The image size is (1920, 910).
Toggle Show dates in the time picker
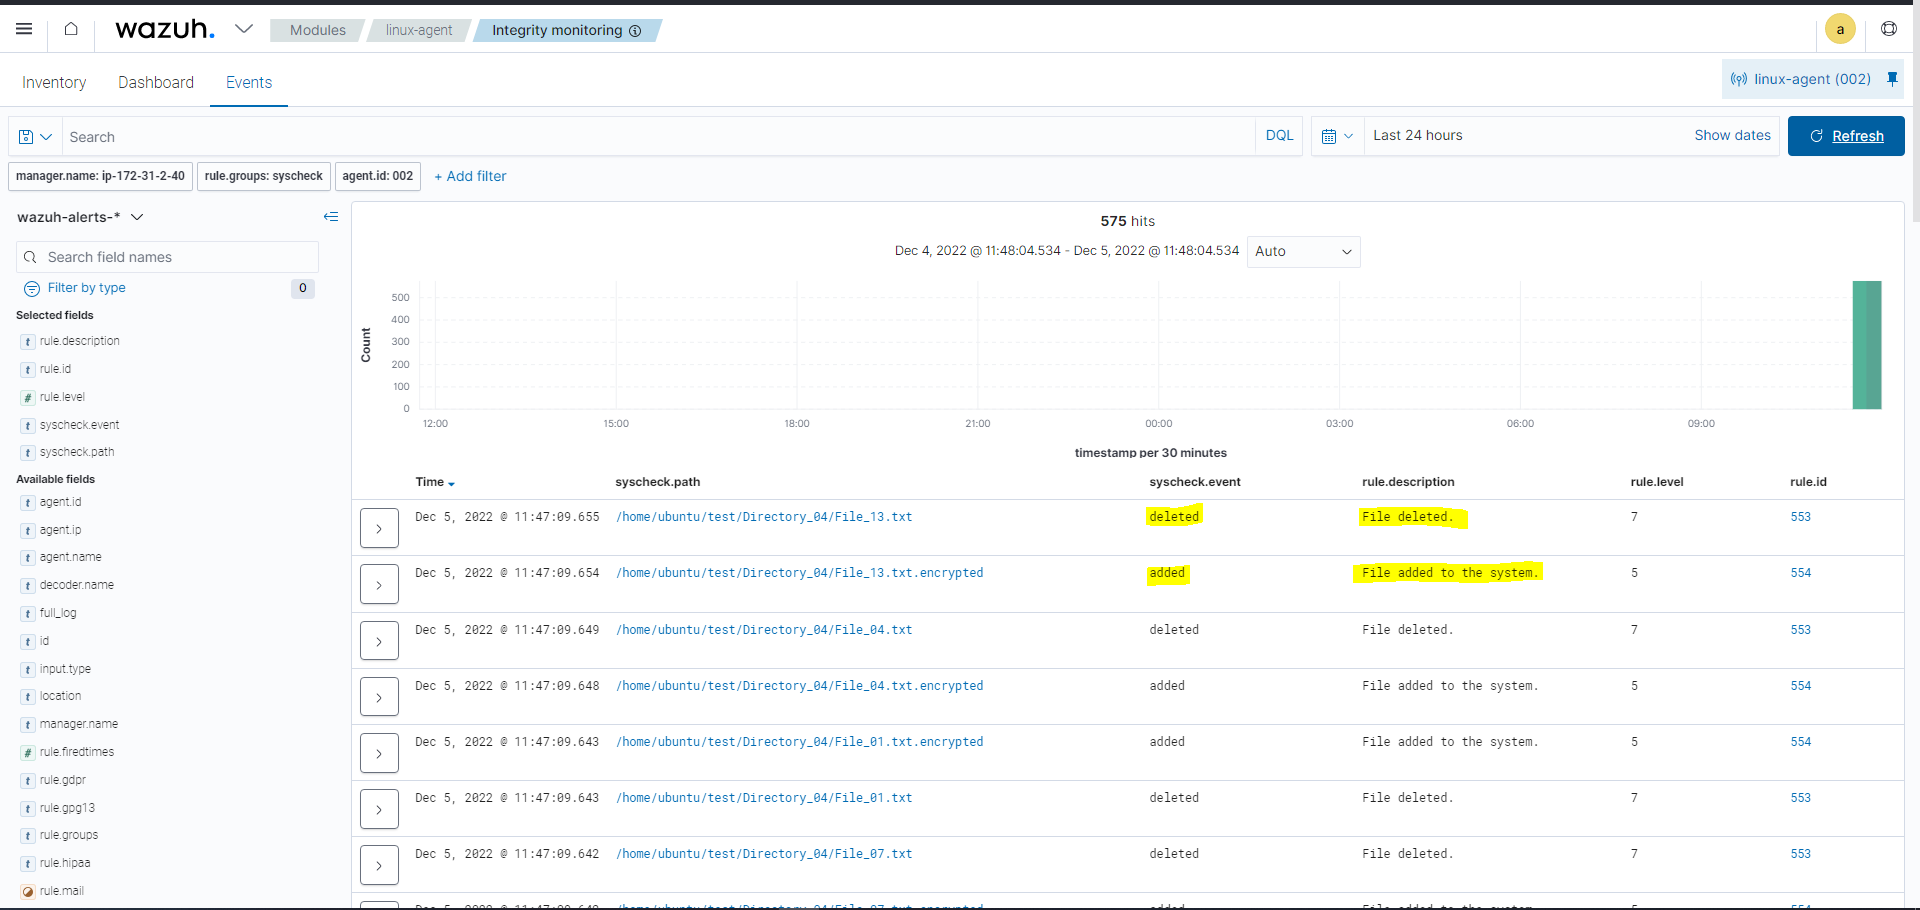pyautogui.click(x=1732, y=136)
